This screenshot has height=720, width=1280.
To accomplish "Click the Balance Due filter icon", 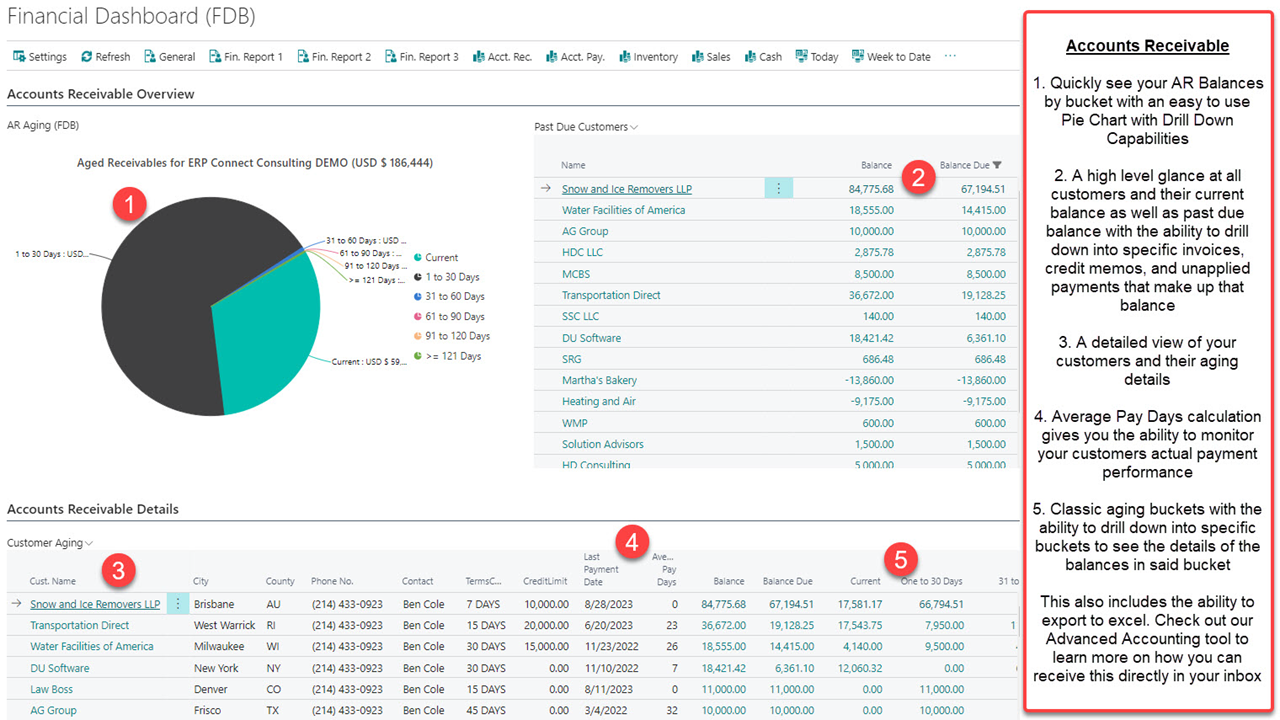I will 997,165.
